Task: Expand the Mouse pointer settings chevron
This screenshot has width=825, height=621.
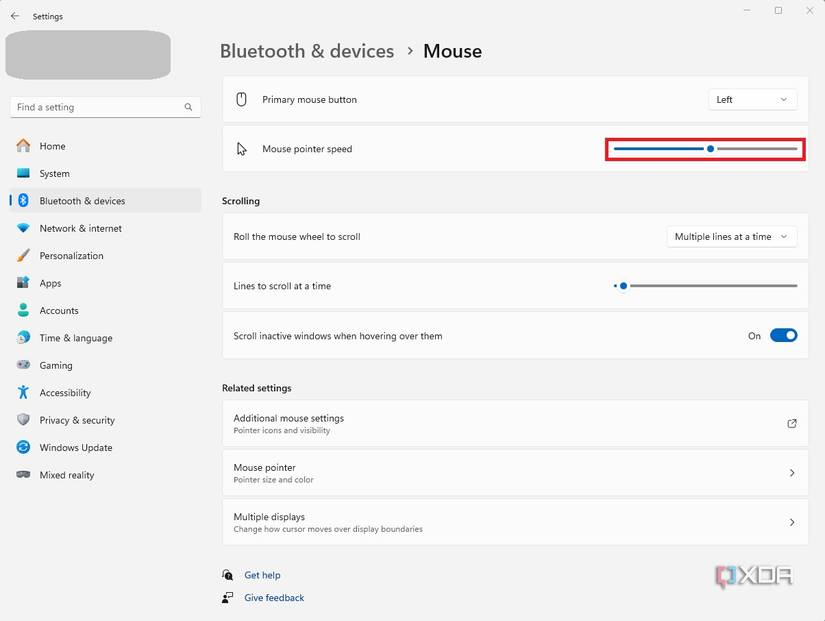Action: 792,473
